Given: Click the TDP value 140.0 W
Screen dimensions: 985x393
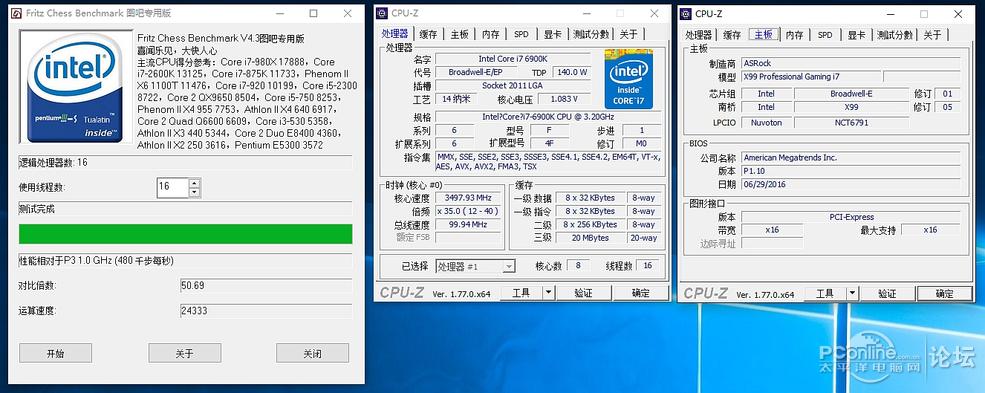Looking at the screenshot, I should point(572,72).
